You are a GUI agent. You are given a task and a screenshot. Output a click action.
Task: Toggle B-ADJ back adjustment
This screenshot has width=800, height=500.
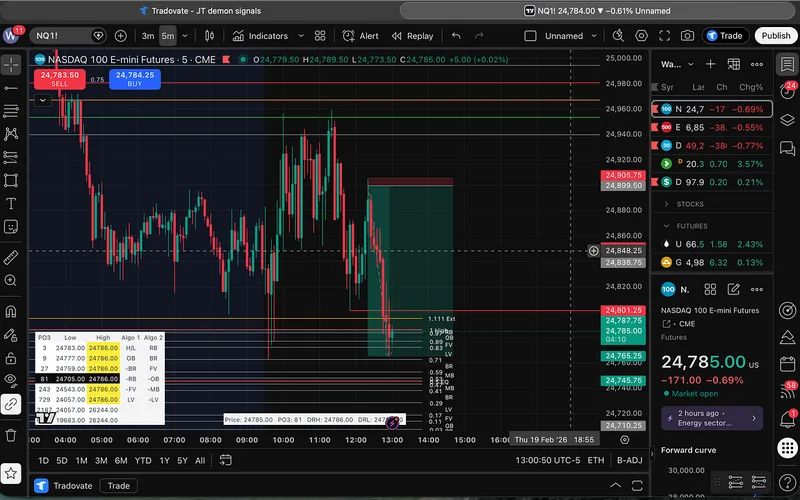tap(630, 460)
